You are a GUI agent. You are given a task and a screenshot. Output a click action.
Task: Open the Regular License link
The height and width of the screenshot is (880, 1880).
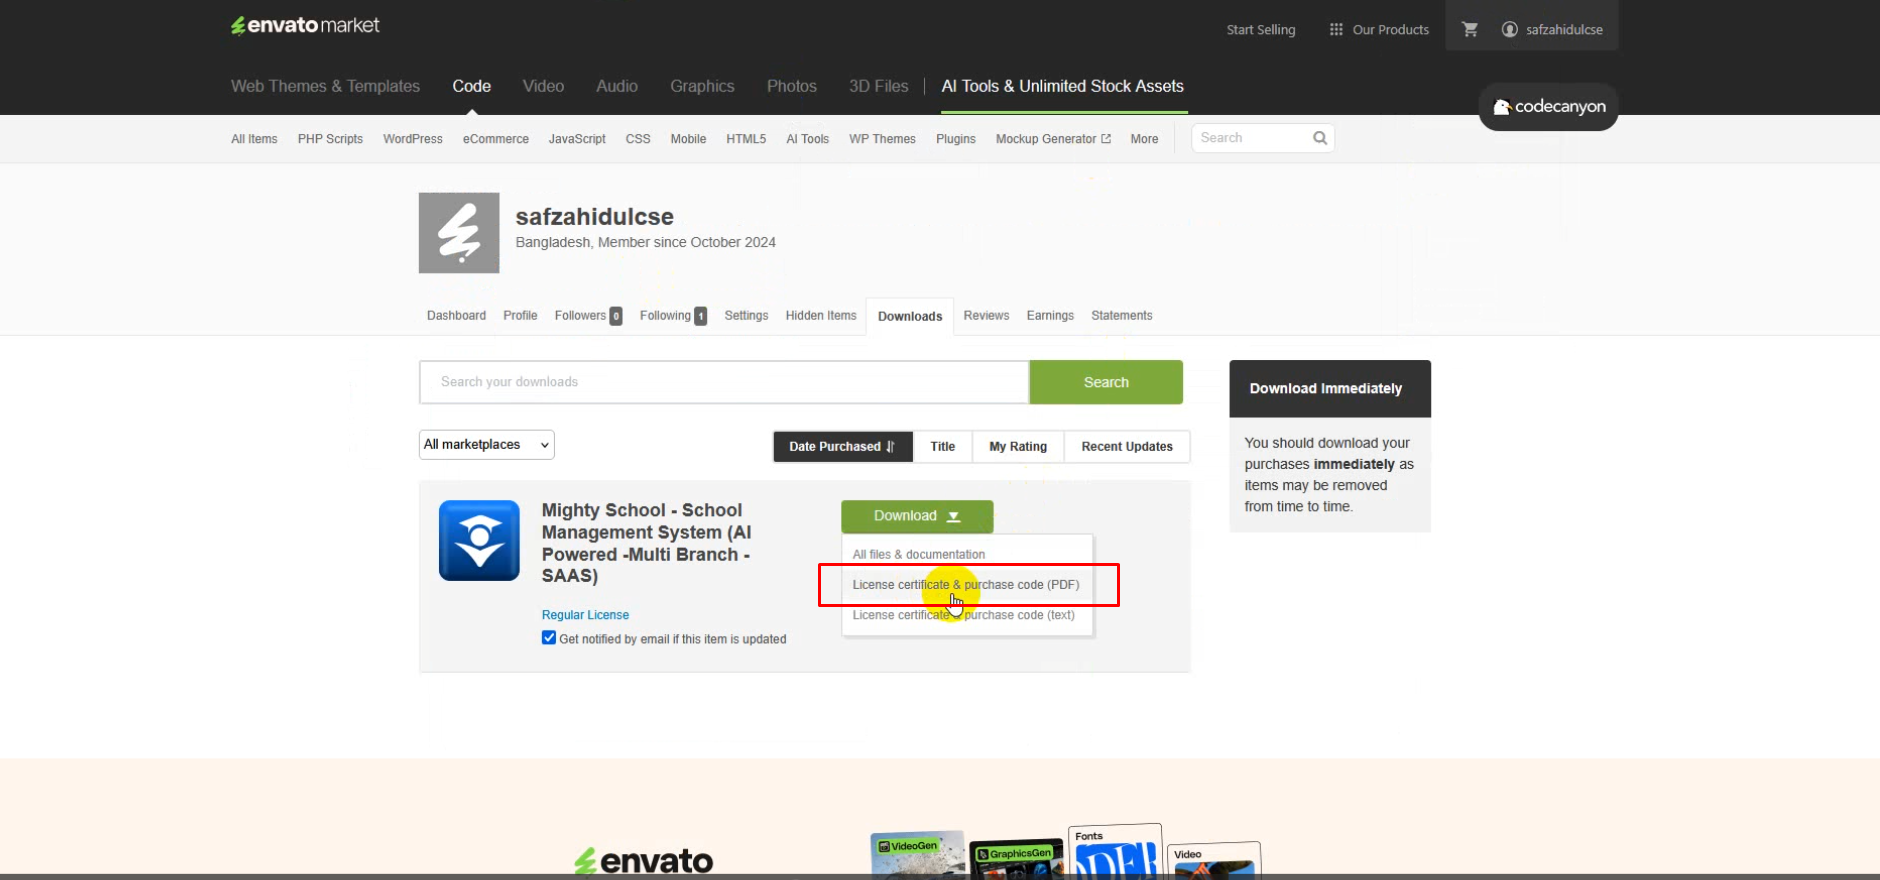coord(585,615)
